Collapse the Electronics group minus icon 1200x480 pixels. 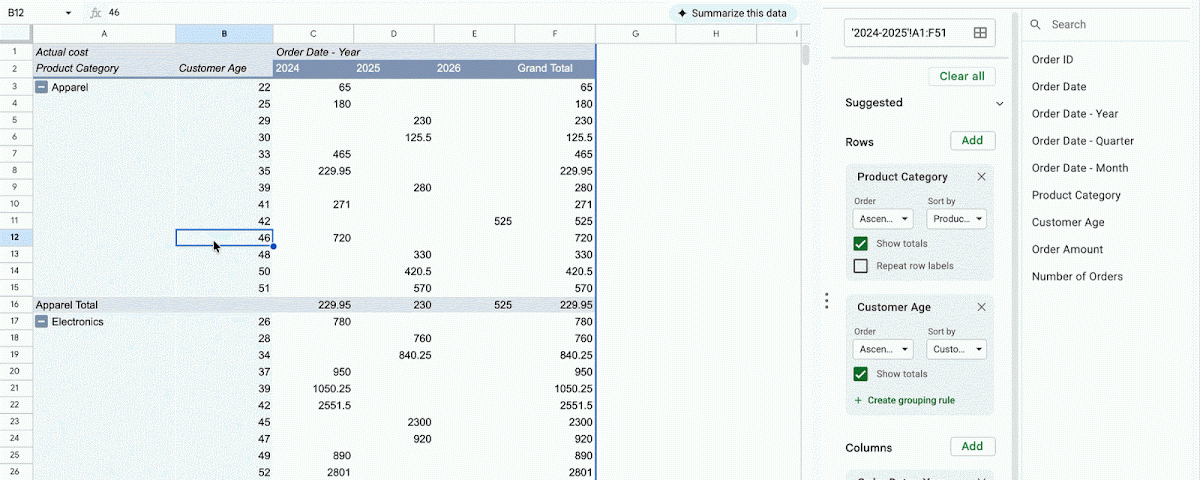(41, 322)
